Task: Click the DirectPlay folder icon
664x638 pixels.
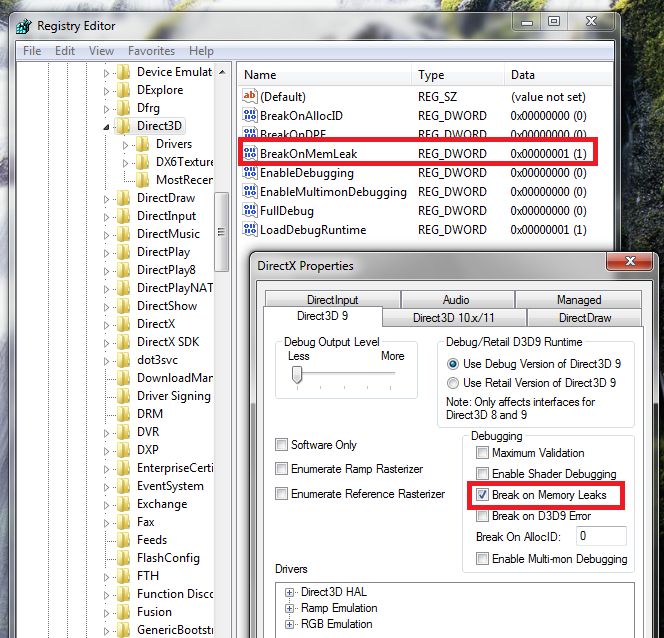Action: pos(124,252)
